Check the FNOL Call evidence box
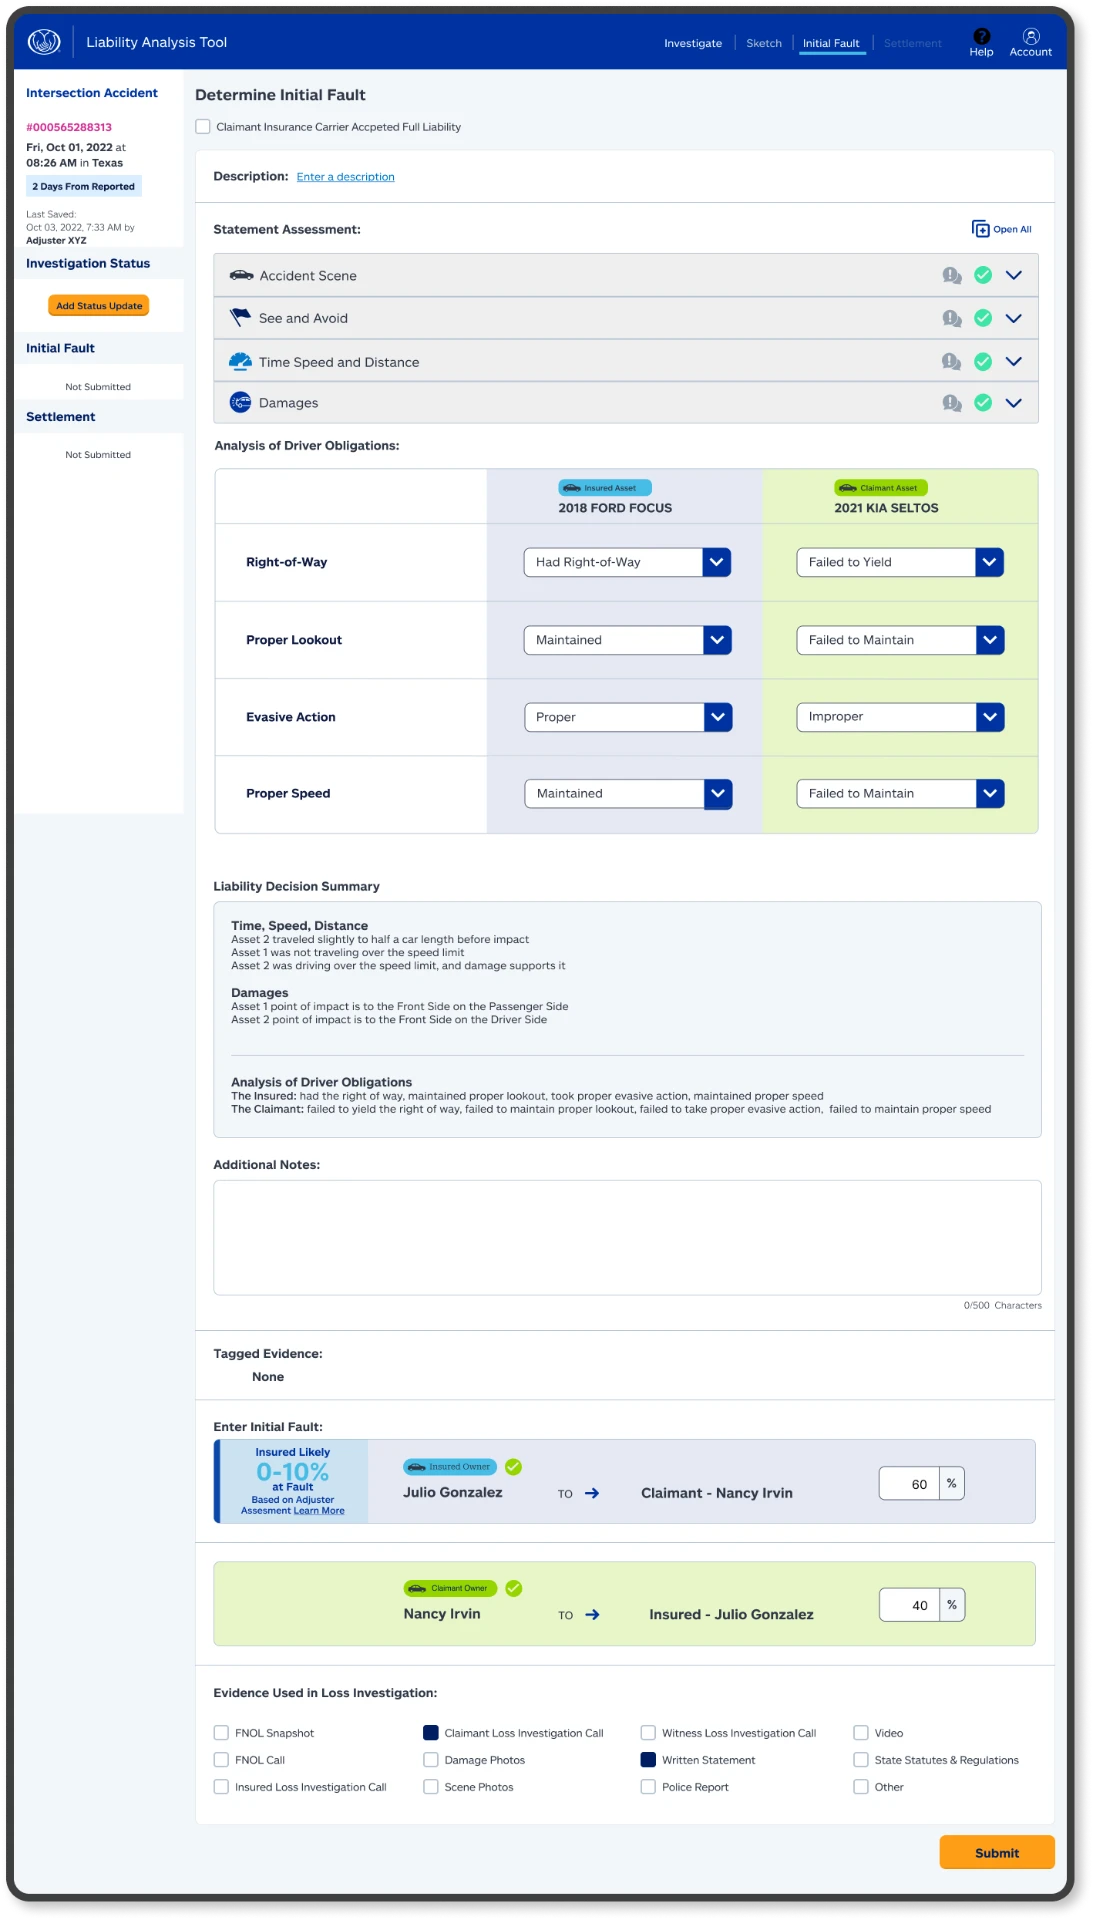This screenshot has height=1920, width=1093. 221,1759
